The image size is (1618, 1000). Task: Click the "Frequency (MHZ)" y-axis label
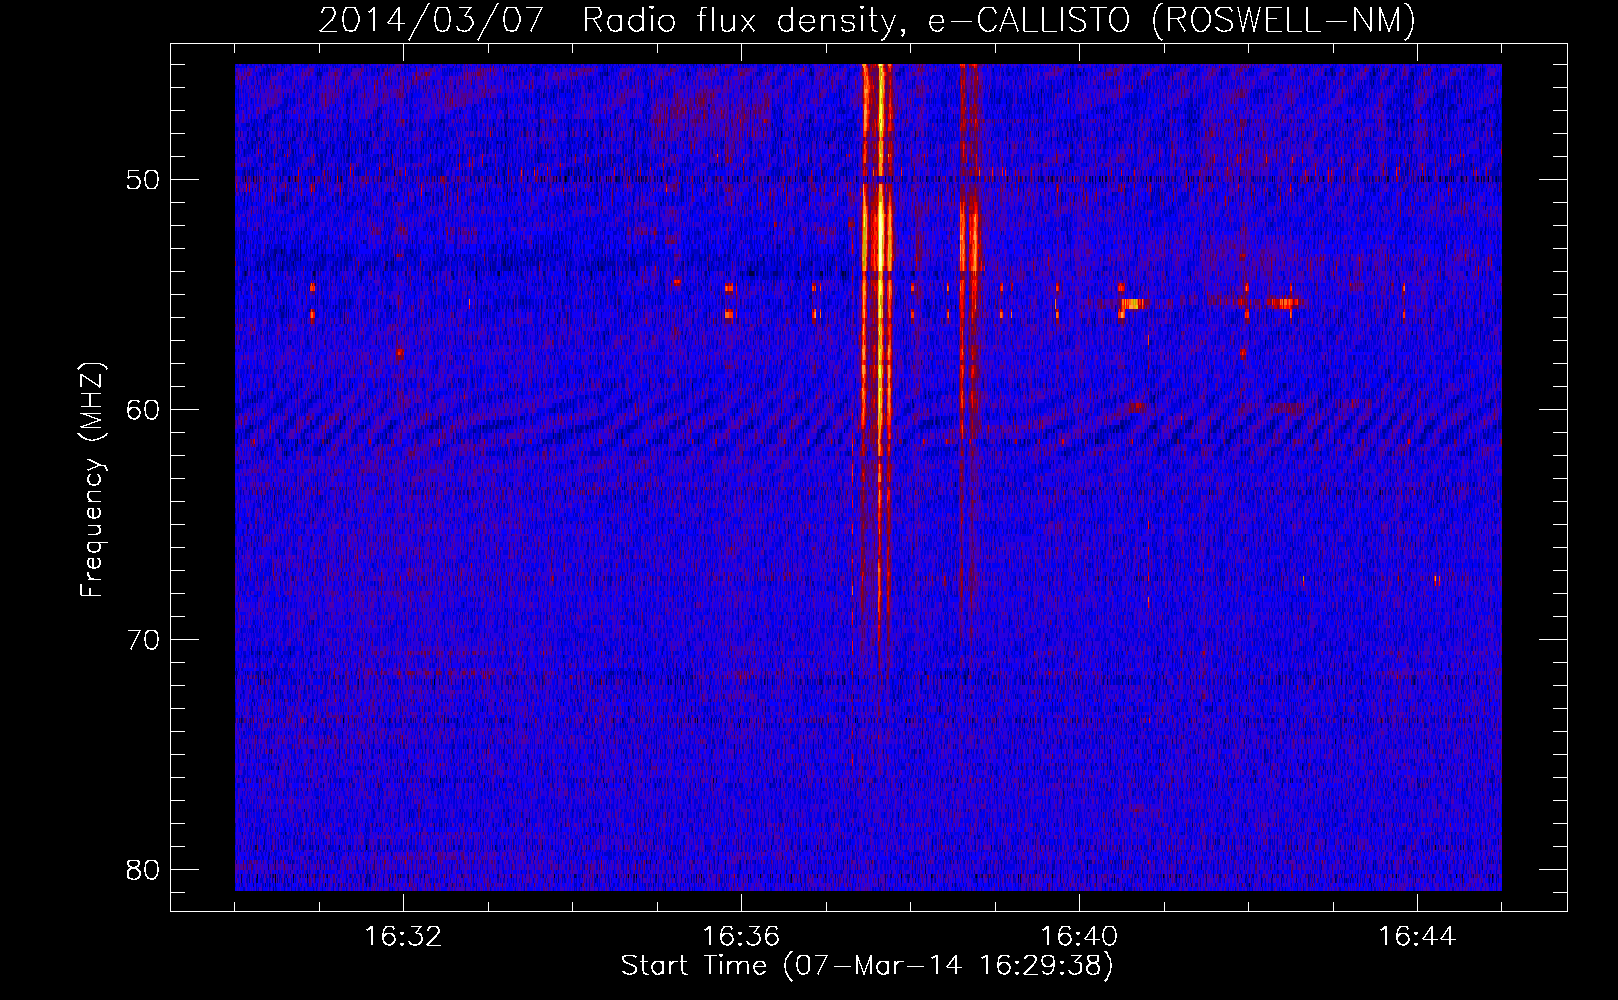coord(92,480)
